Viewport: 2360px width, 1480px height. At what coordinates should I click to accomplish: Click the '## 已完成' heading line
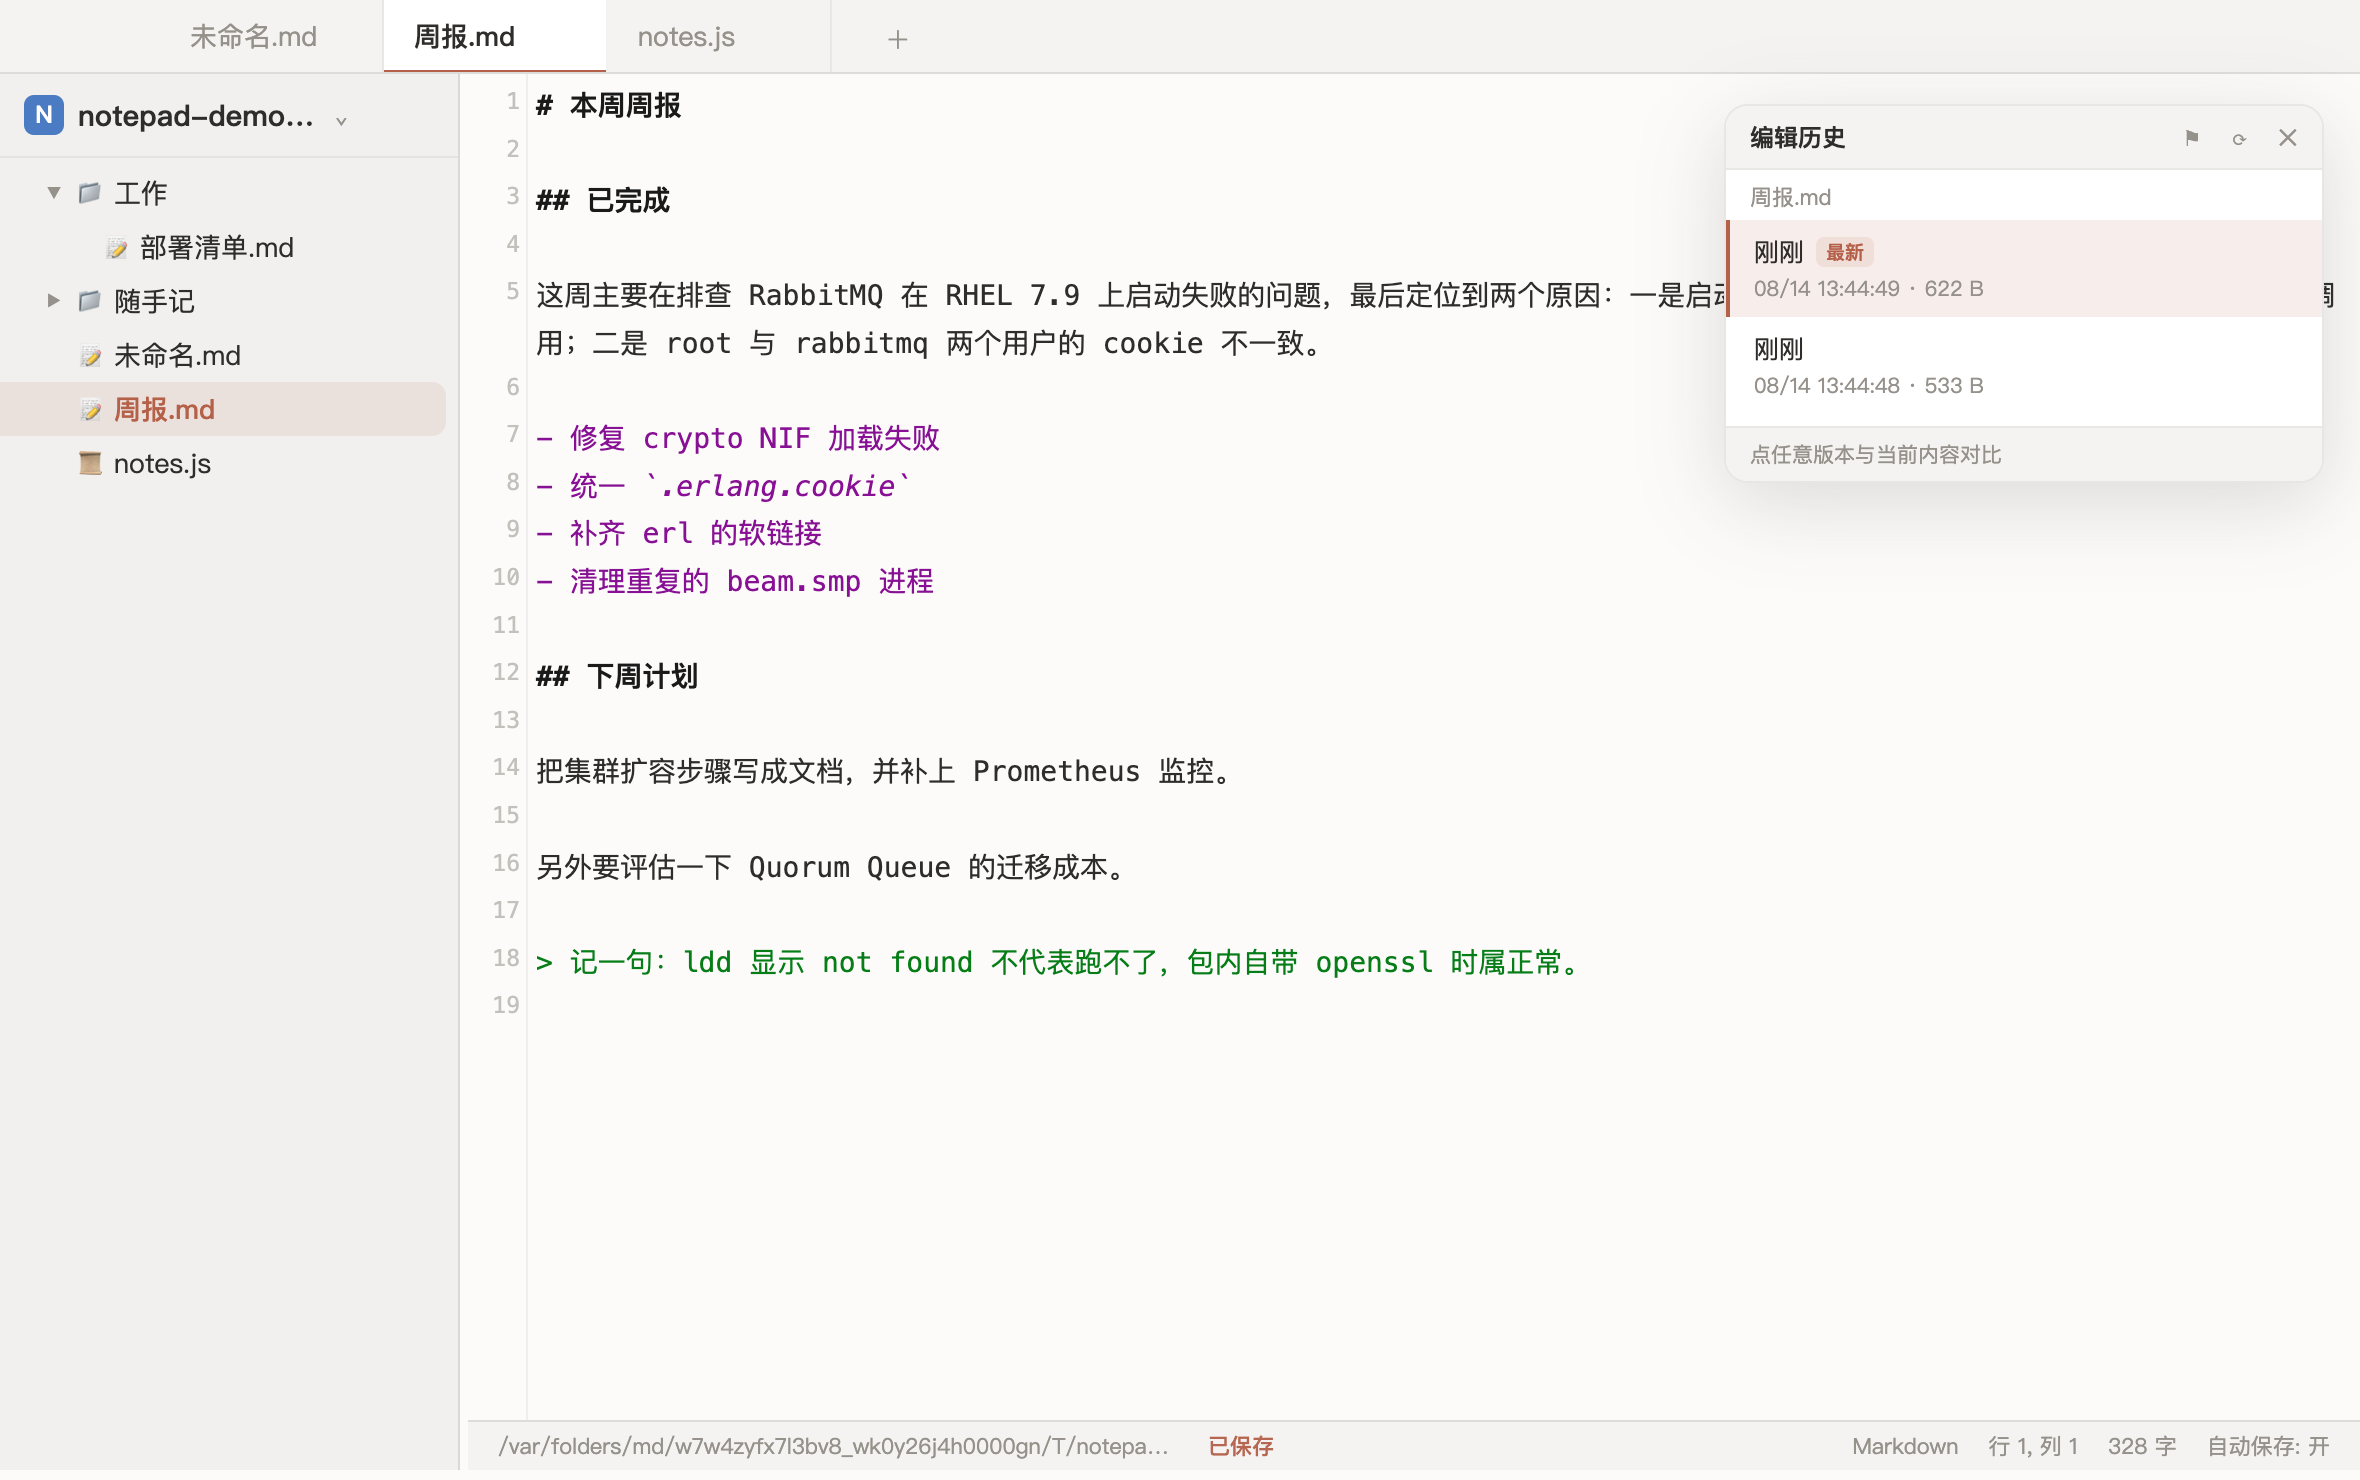click(603, 200)
